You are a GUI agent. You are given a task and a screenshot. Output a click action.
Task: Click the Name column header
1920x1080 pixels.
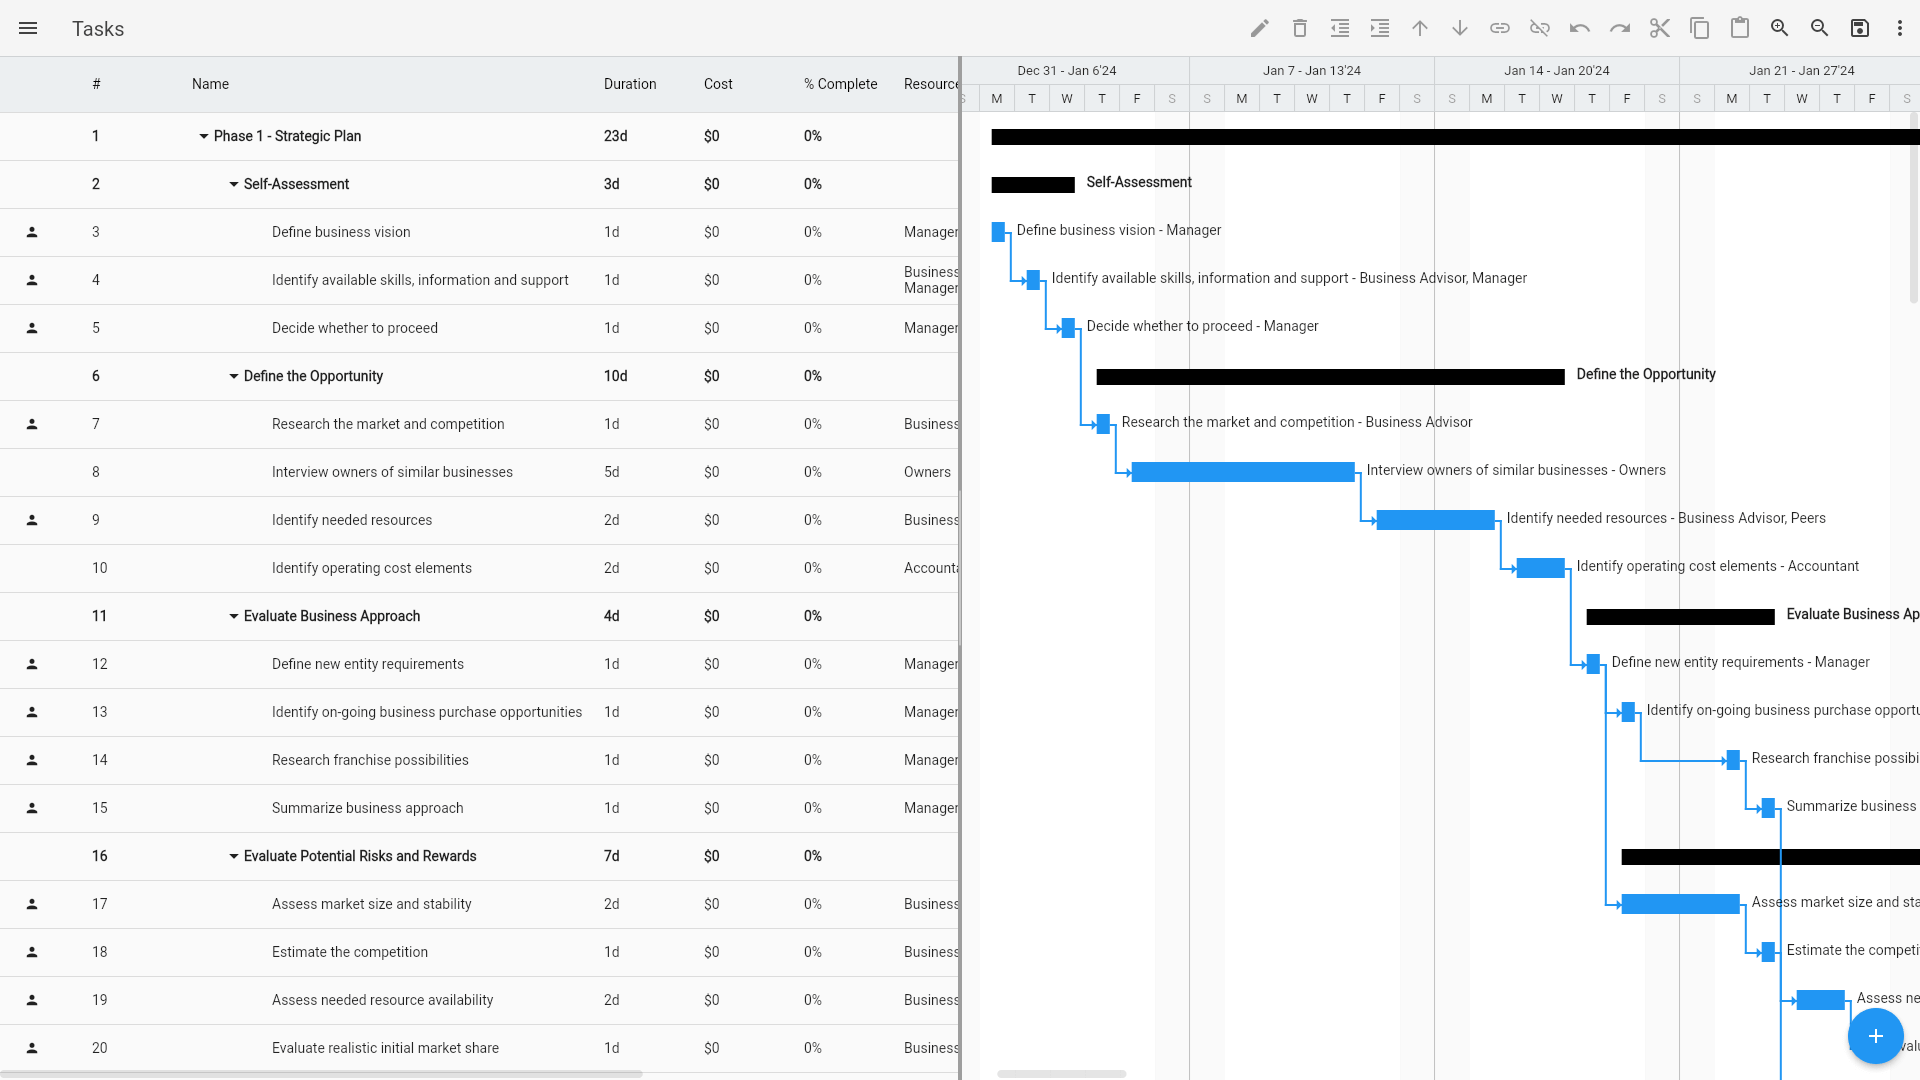(210, 84)
